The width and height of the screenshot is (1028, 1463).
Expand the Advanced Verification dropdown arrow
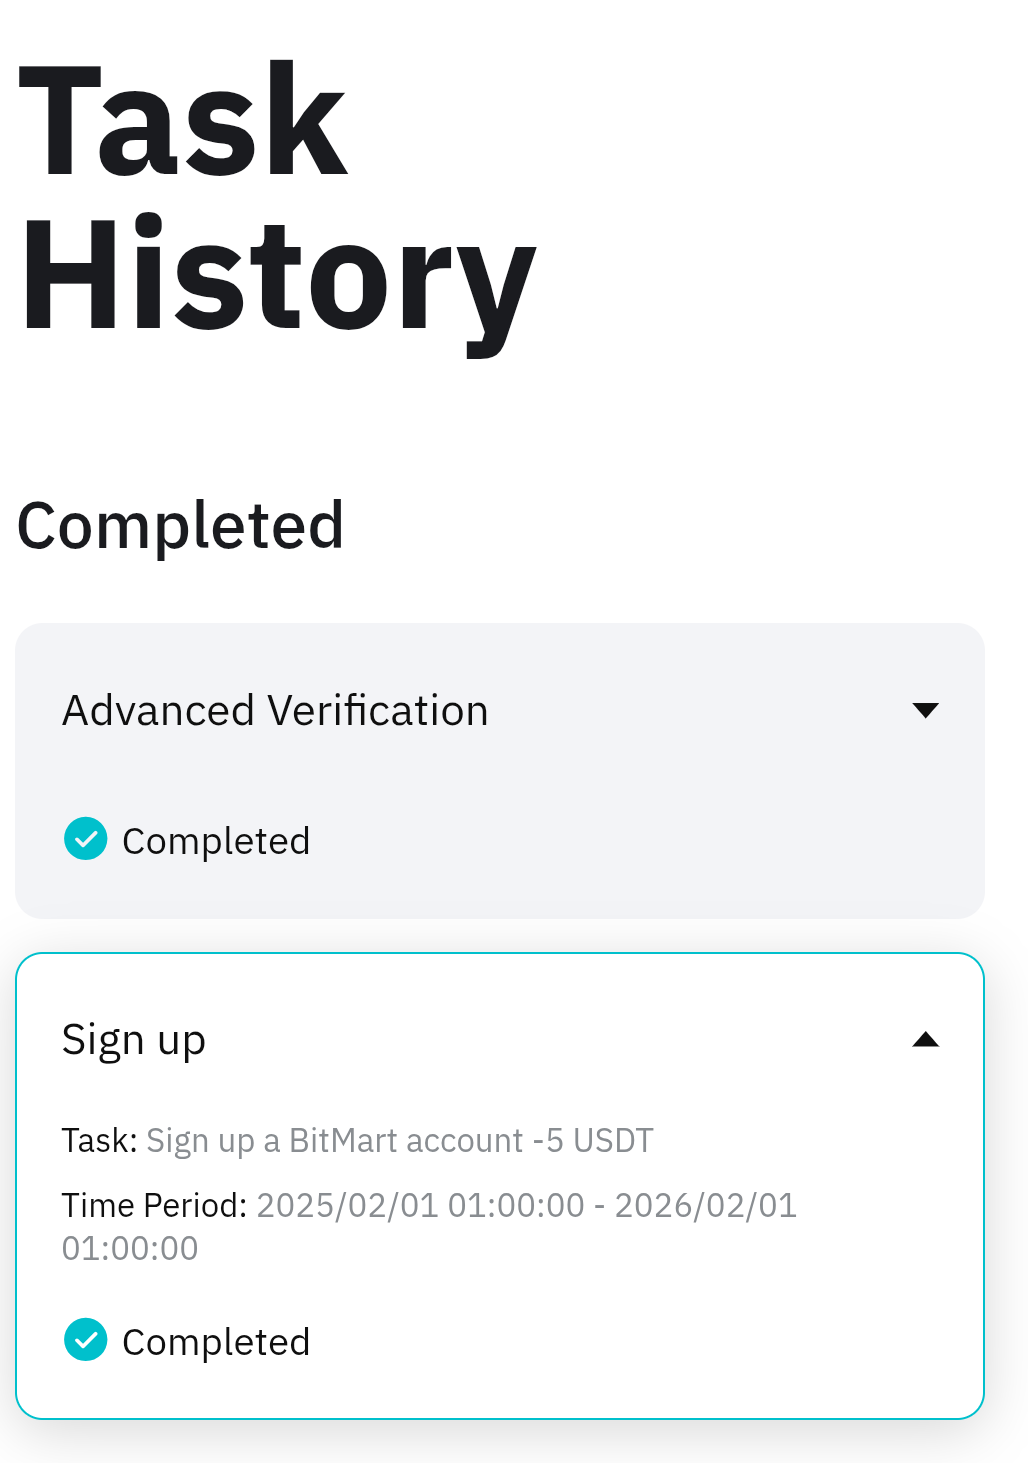tap(926, 711)
